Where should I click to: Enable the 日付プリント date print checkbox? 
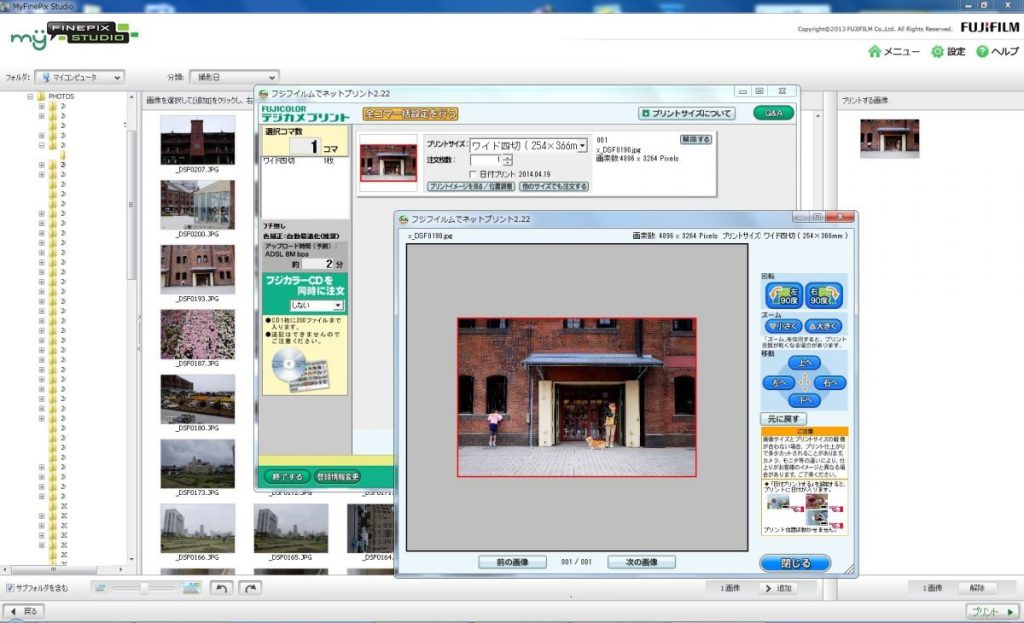pos(473,173)
